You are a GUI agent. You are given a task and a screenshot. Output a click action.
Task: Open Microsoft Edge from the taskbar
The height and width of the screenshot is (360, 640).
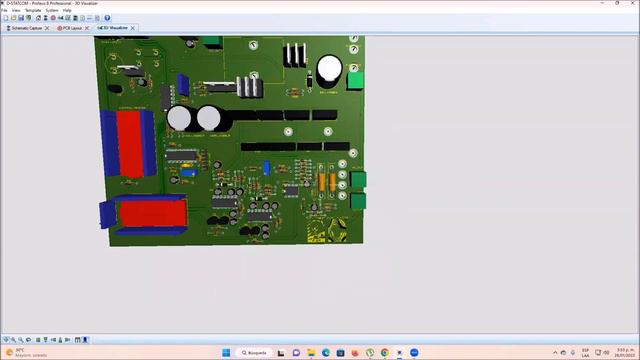(x=326, y=353)
